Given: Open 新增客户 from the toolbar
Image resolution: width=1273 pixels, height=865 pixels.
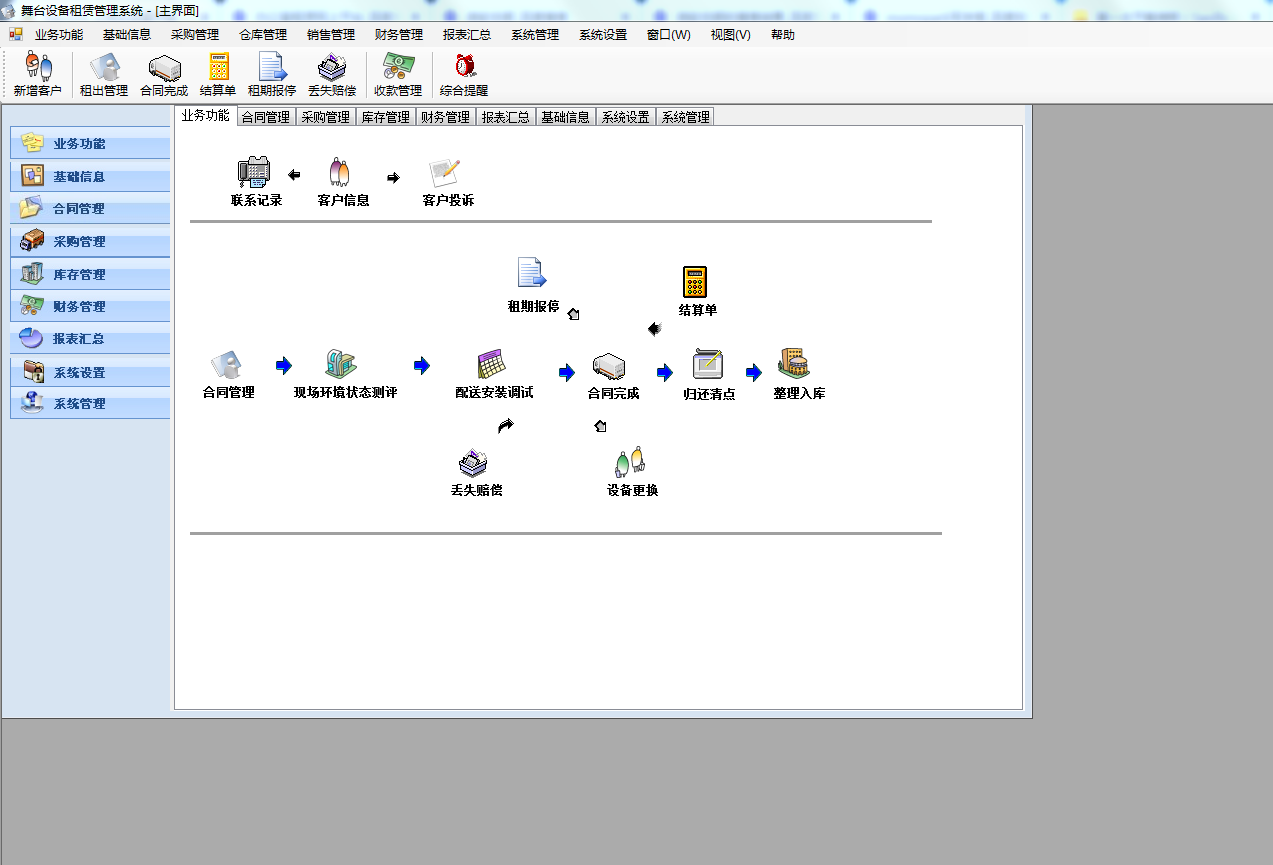Looking at the screenshot, I should [39, 74].
